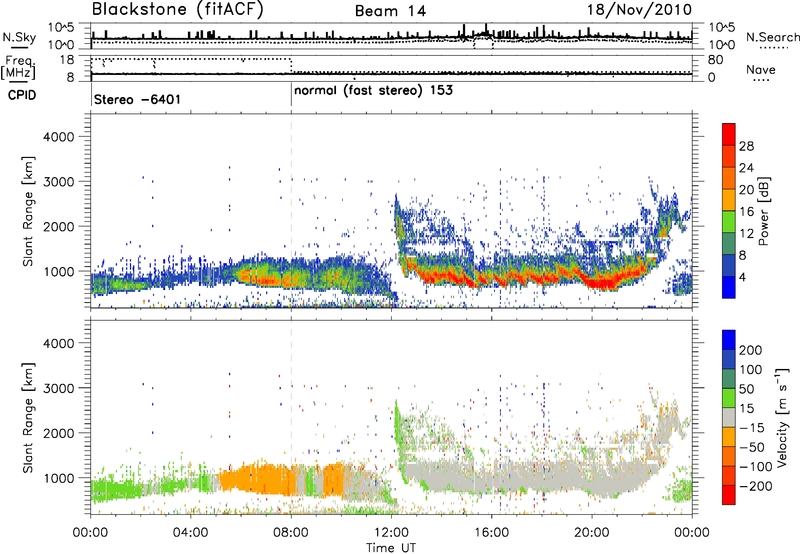Click the 'CPID' row label

(22, 95)
